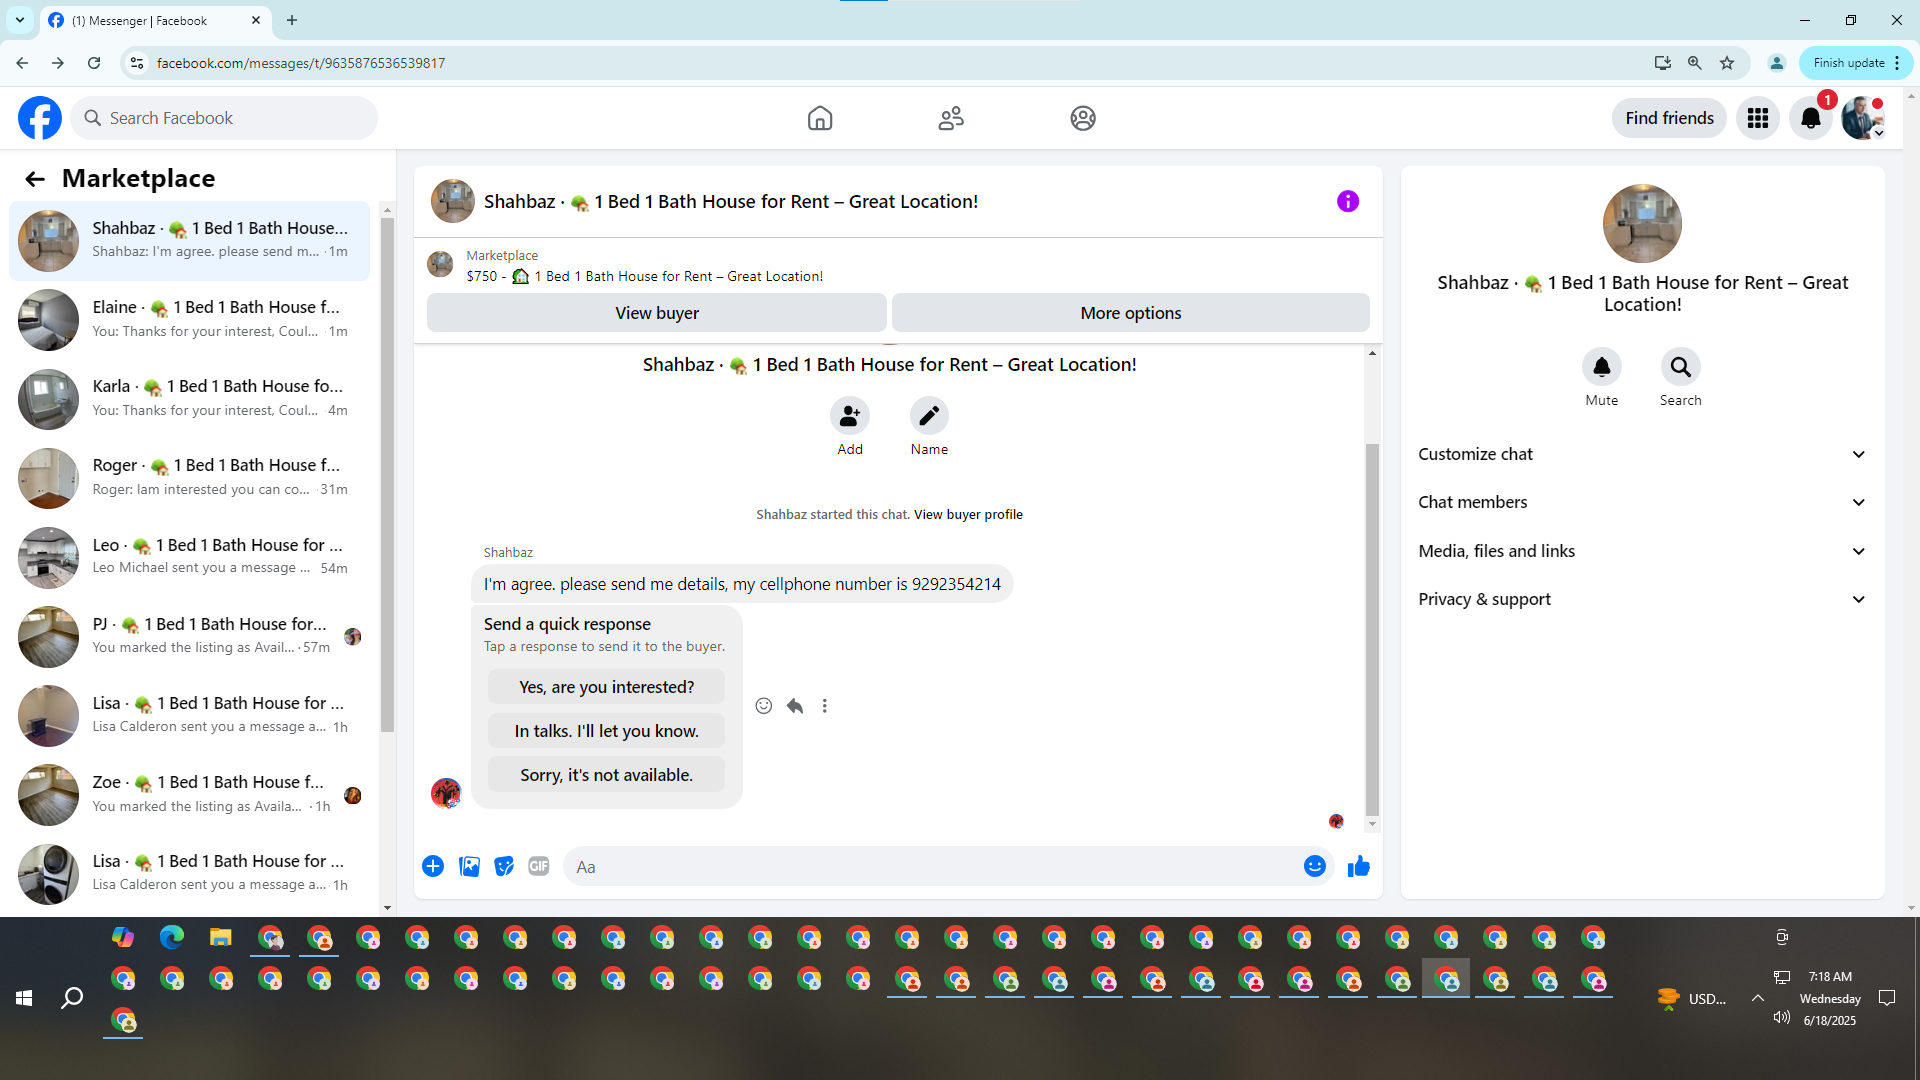Open the Facebook menu grid icon
Screen dimensions: 1920x1080
[1758, 118]
